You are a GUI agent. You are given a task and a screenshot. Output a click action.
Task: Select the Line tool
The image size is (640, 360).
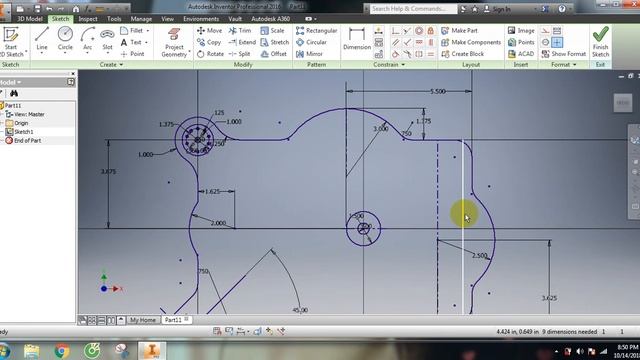(x=42, y=39)
